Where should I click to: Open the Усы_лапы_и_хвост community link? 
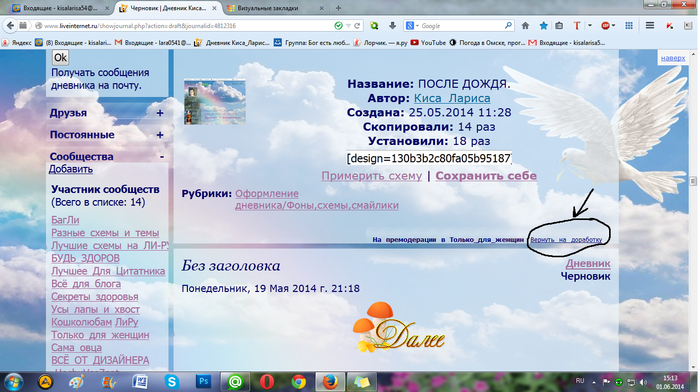coord(96,309)
